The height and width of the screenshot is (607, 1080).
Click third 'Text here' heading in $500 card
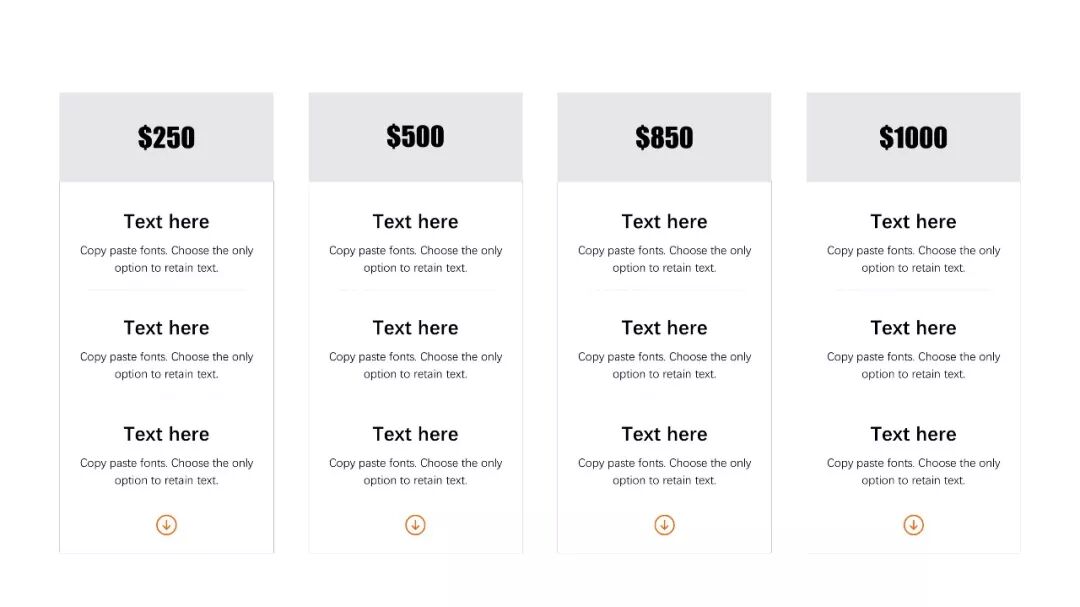[415, 434]
